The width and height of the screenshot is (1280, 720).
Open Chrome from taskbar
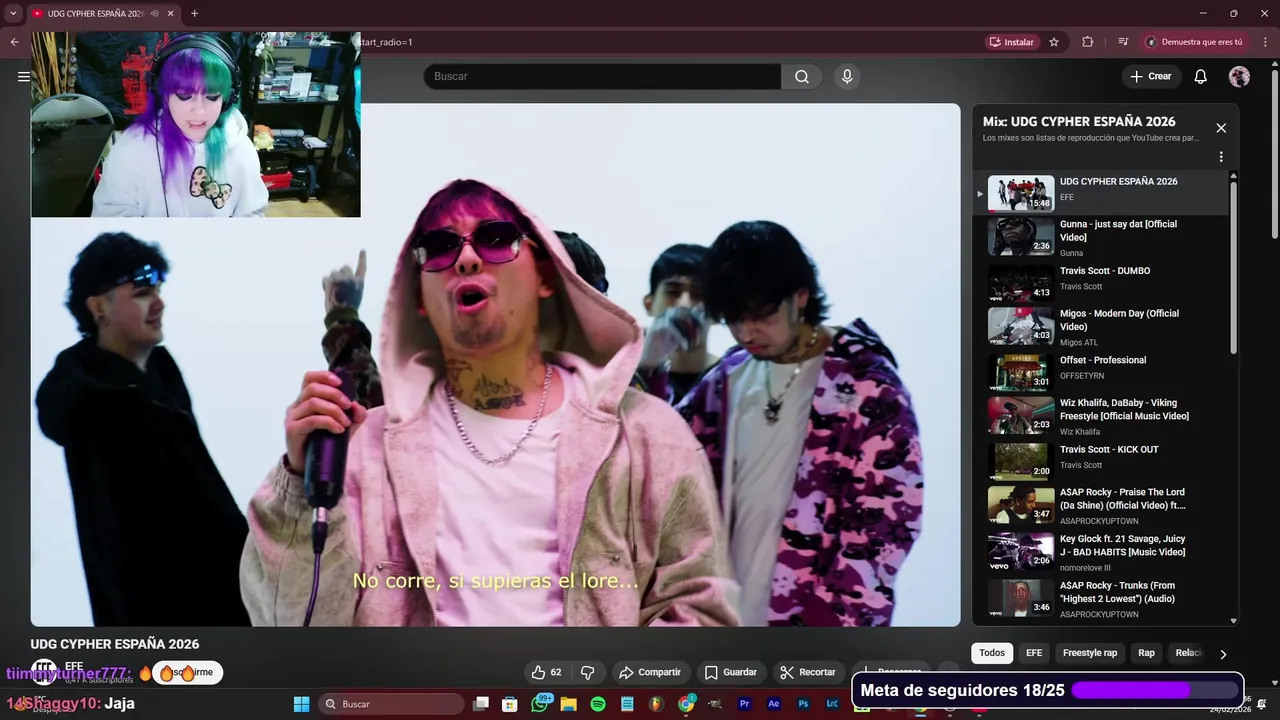tap(686, 704)
